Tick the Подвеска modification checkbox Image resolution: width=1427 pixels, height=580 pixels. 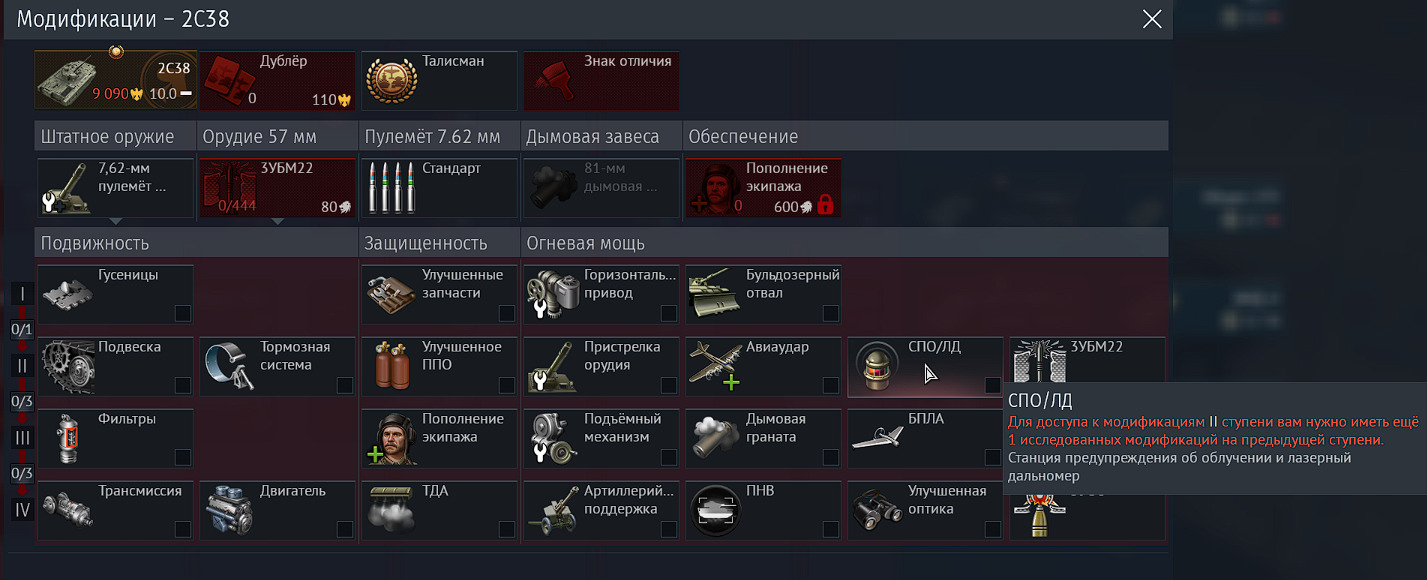pyautogui.click(x=183, y=385)
